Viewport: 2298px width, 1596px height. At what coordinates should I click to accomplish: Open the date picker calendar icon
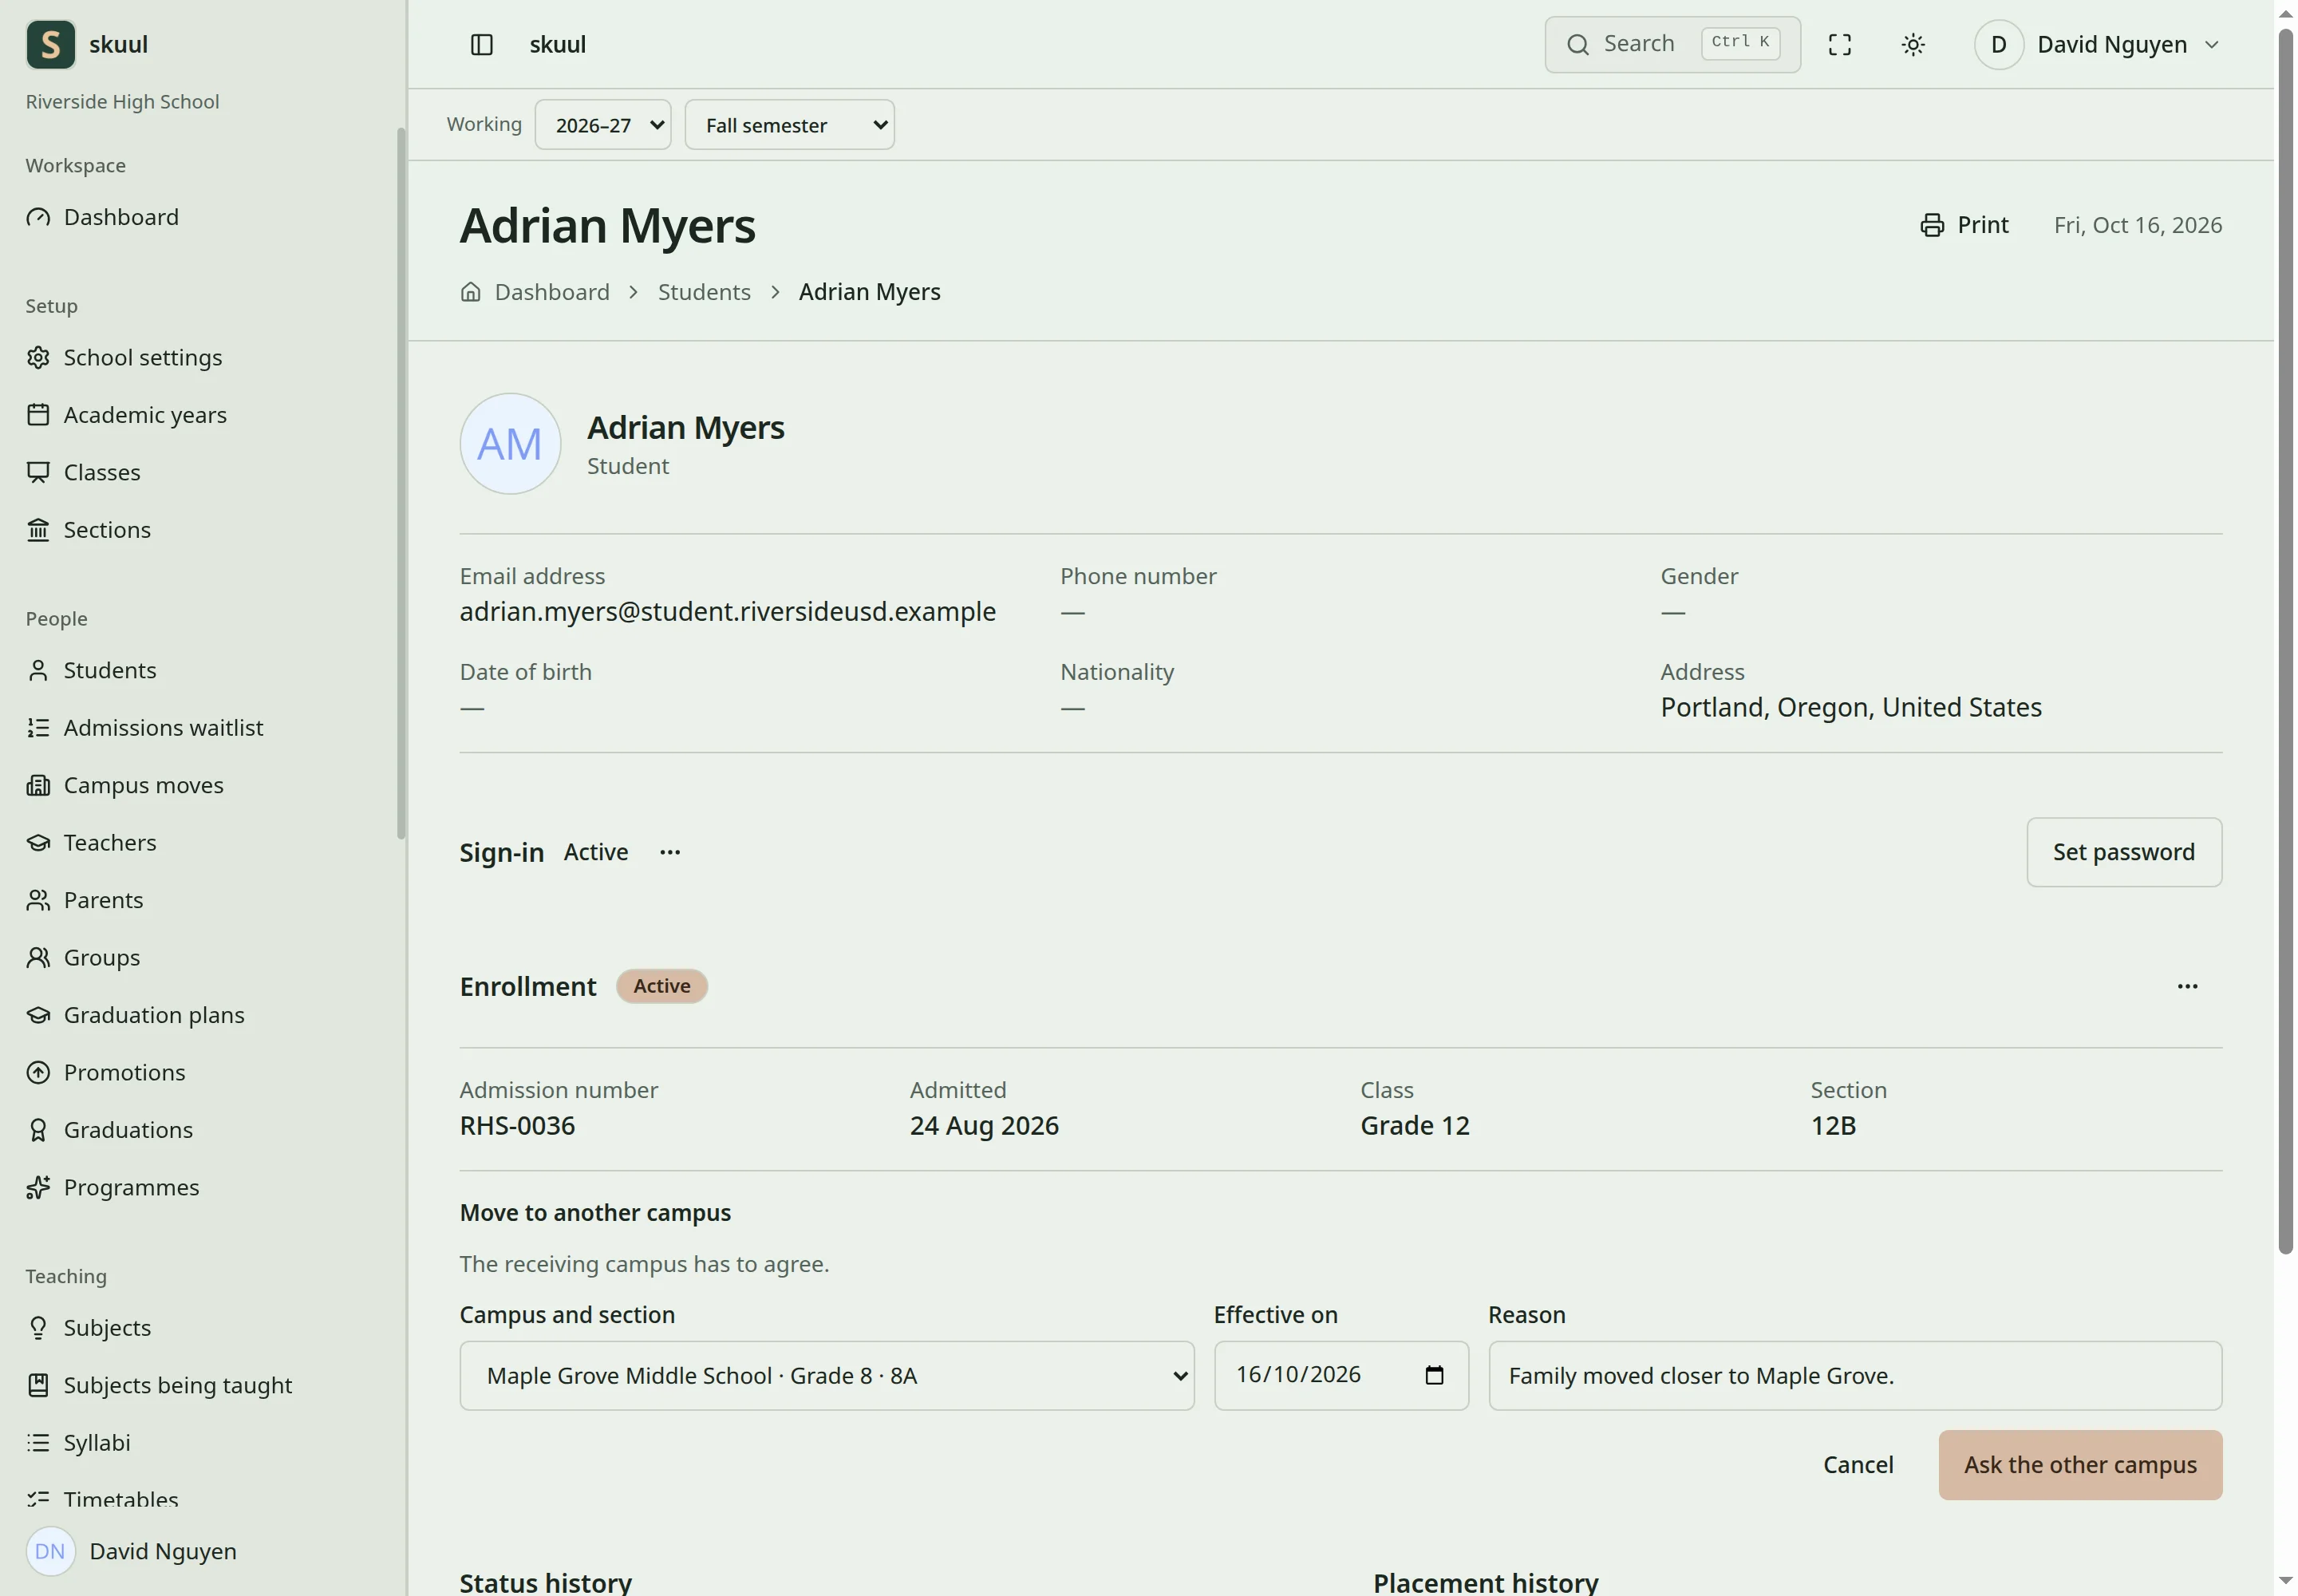tap(1434, 1375)
